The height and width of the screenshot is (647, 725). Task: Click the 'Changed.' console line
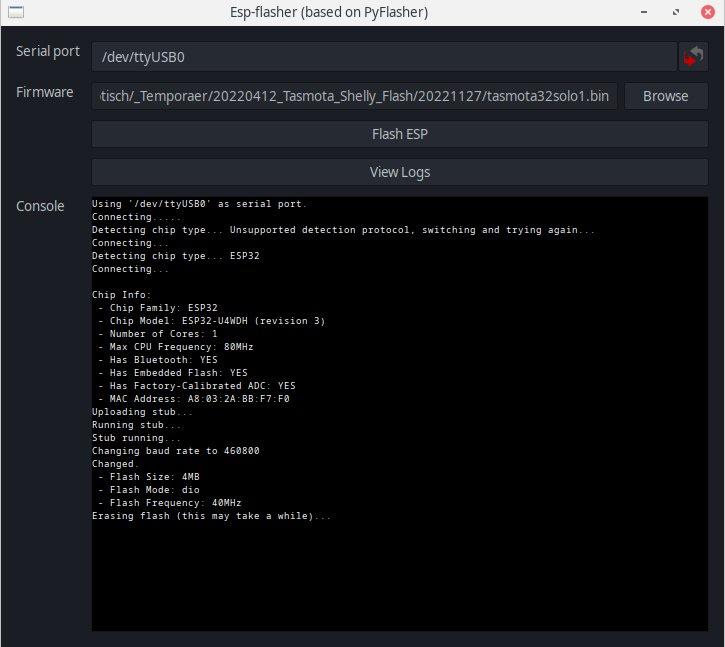pyautogui.click(x=115, y=463)
